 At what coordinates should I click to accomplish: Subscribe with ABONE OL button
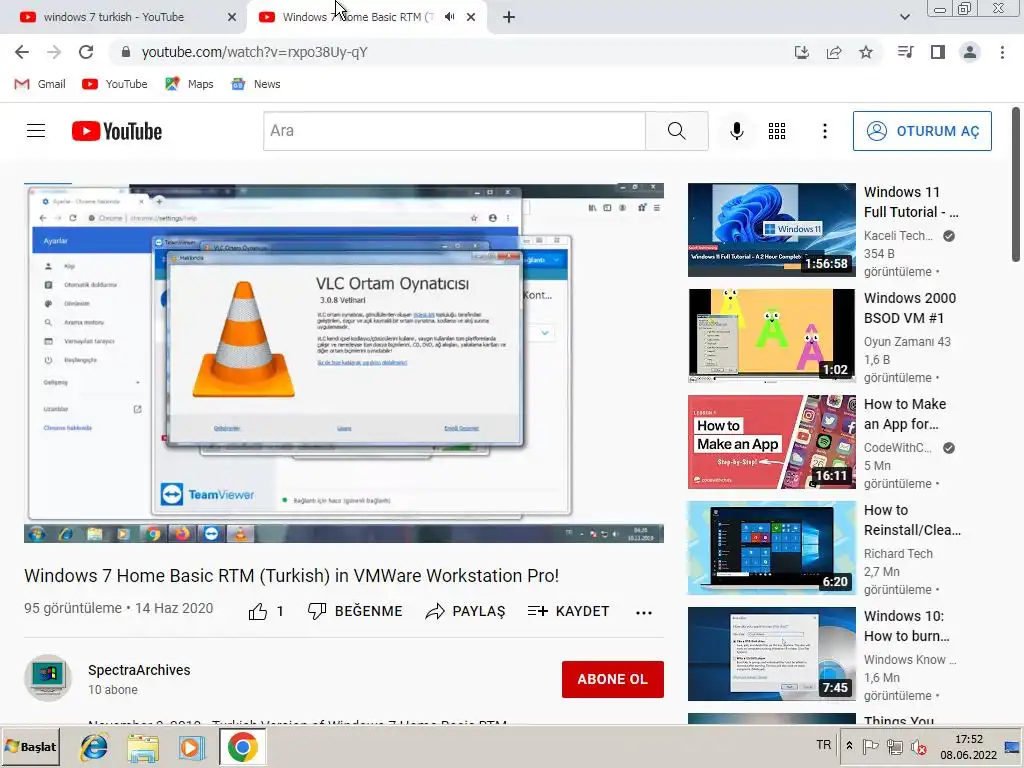pyautogui.click(x=613, y=679)
